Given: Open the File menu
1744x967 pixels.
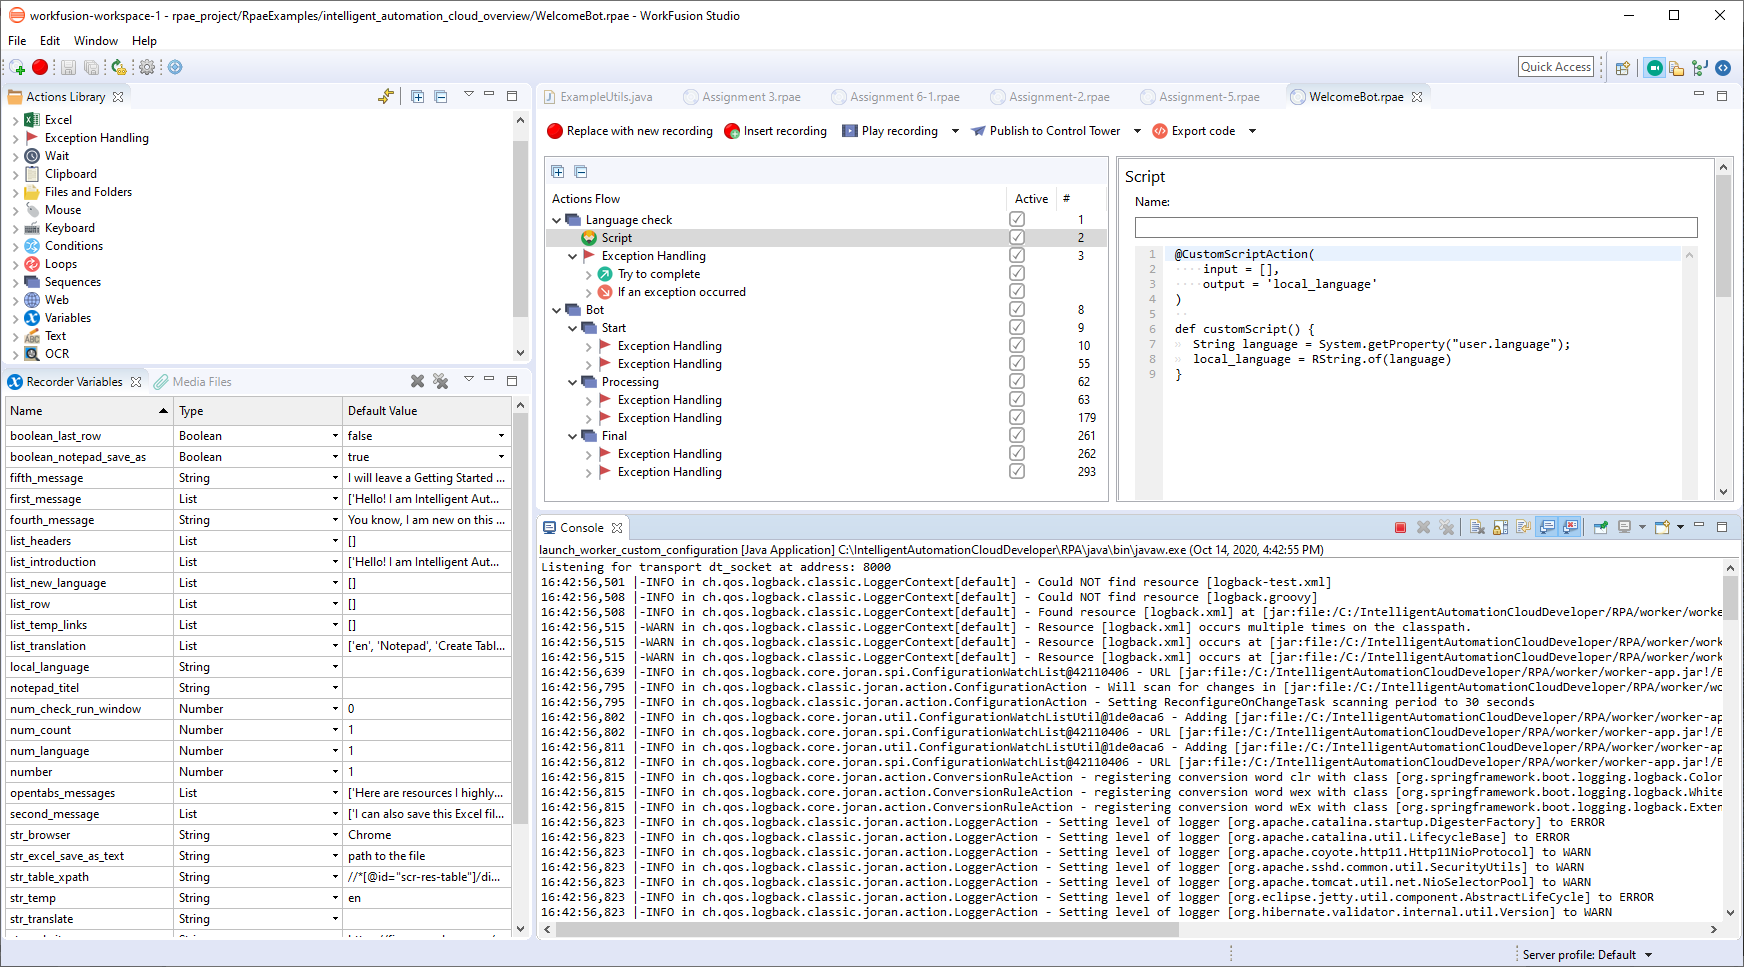Looking at the screenshot, I should tap(17, 41).
